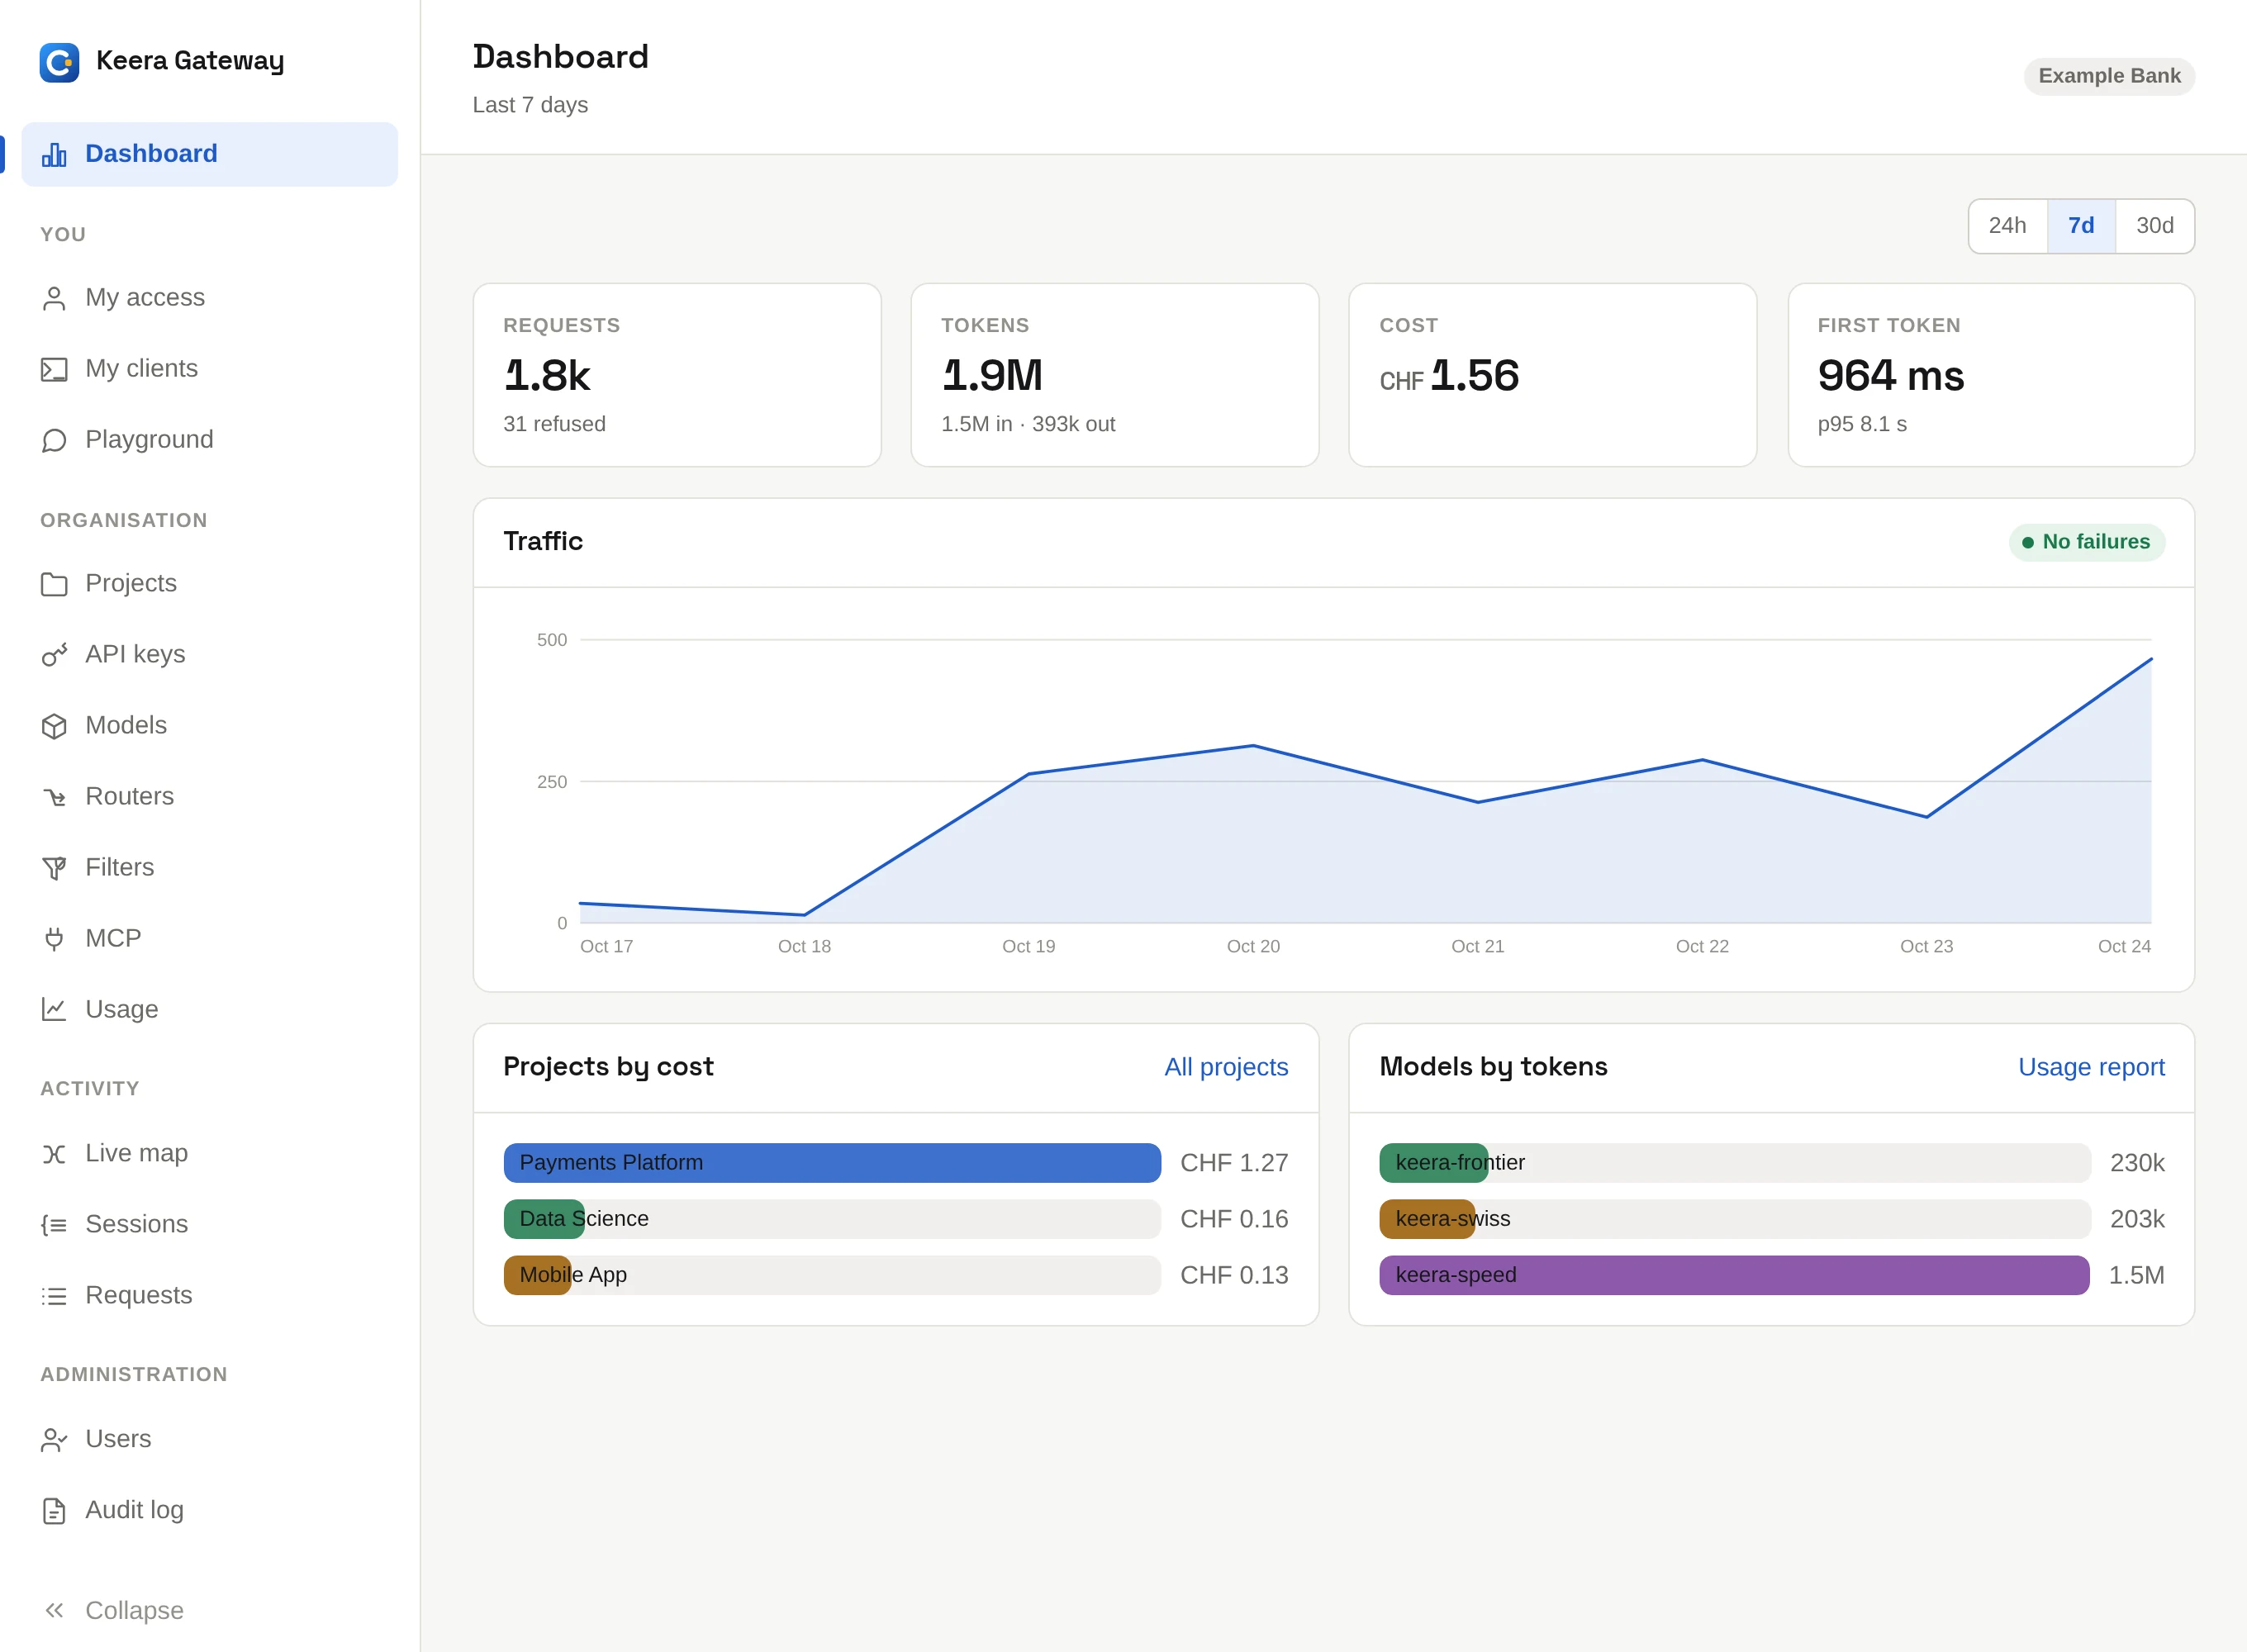Viewport: 2247px width, 1652px height.
Task: Click the Live map icon
Action: 54,1154
